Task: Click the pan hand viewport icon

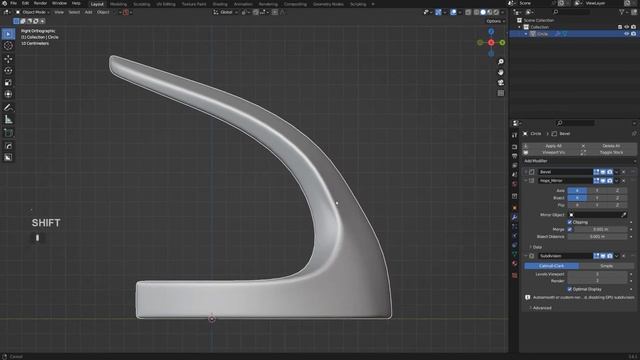Action: (x=501, y=72)
